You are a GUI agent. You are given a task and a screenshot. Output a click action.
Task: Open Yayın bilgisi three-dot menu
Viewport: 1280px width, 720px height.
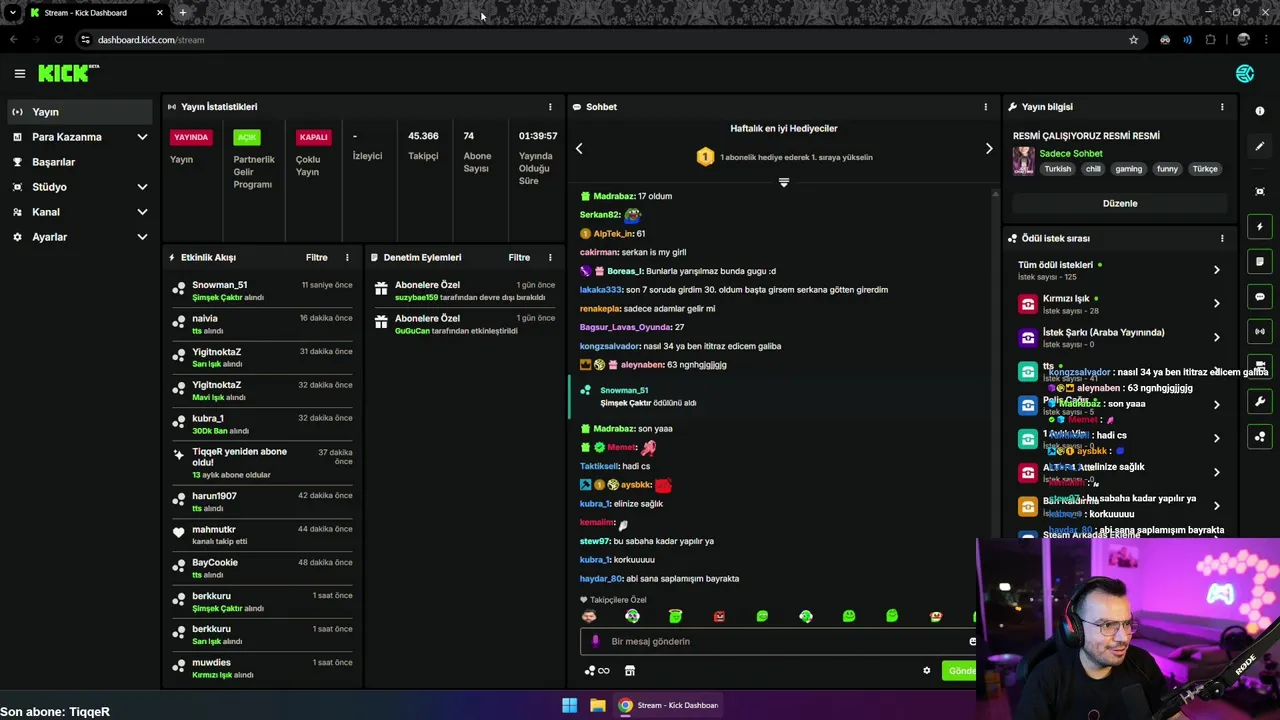point(1221,107)
